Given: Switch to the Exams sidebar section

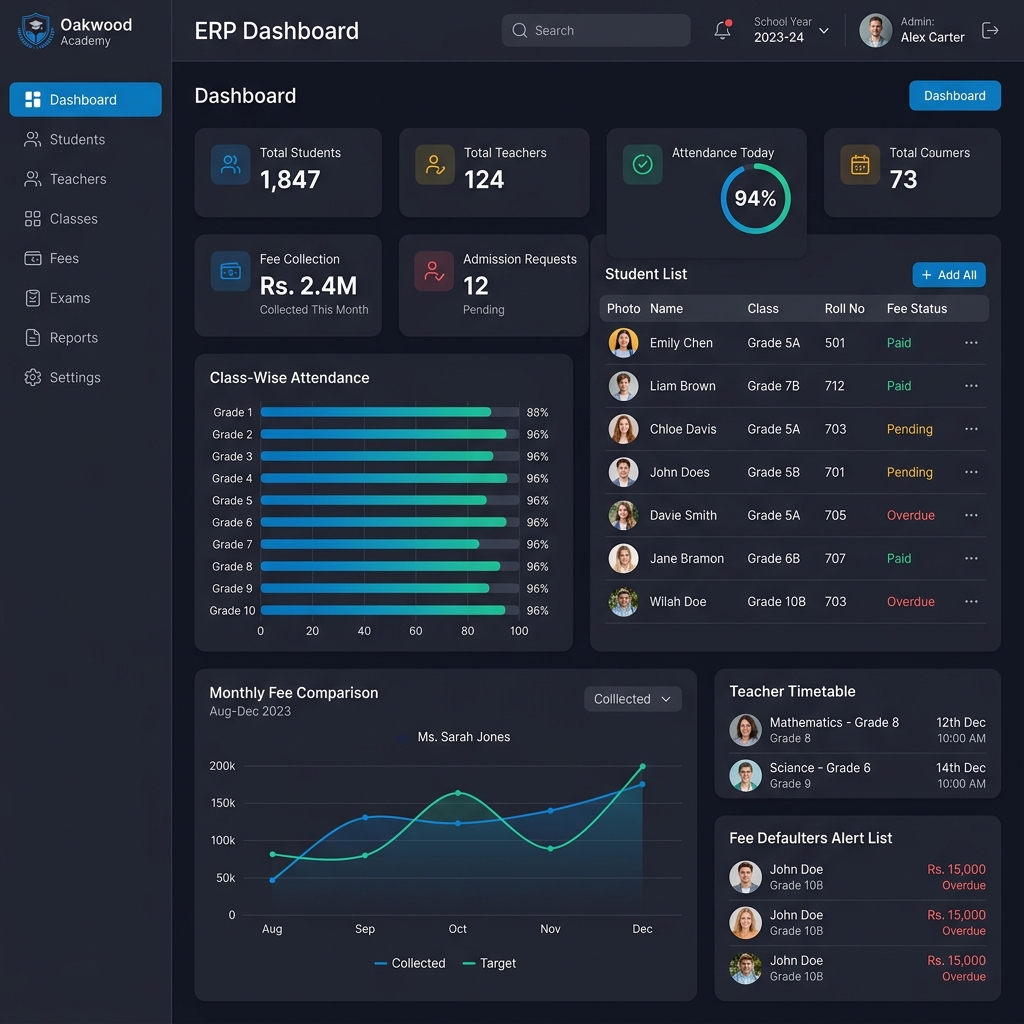Looking at the screenshot, I should click(86, 298).
